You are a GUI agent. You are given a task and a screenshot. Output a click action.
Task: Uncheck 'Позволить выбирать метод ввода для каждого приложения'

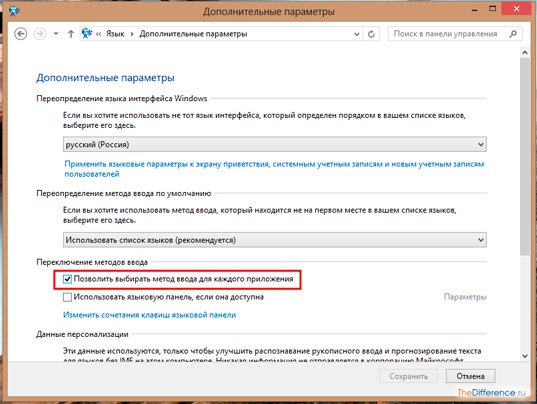(67, 279)
